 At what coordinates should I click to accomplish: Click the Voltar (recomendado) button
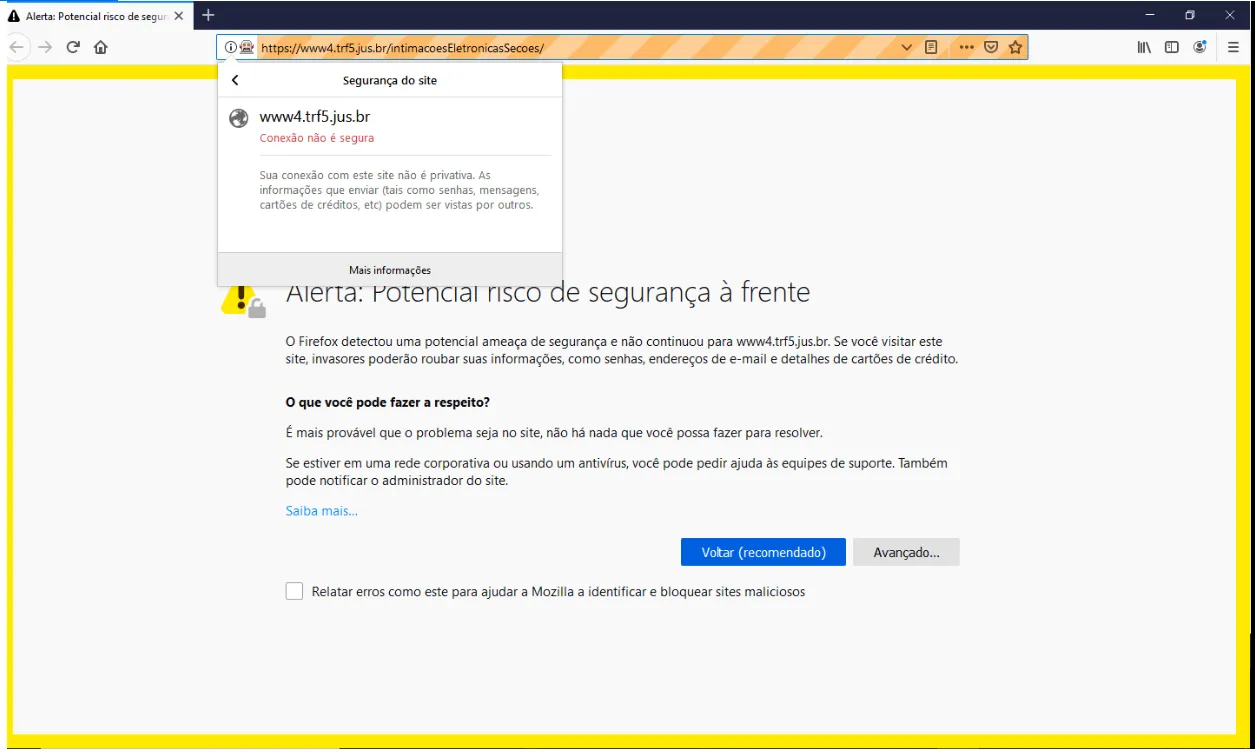coord(763,552)
